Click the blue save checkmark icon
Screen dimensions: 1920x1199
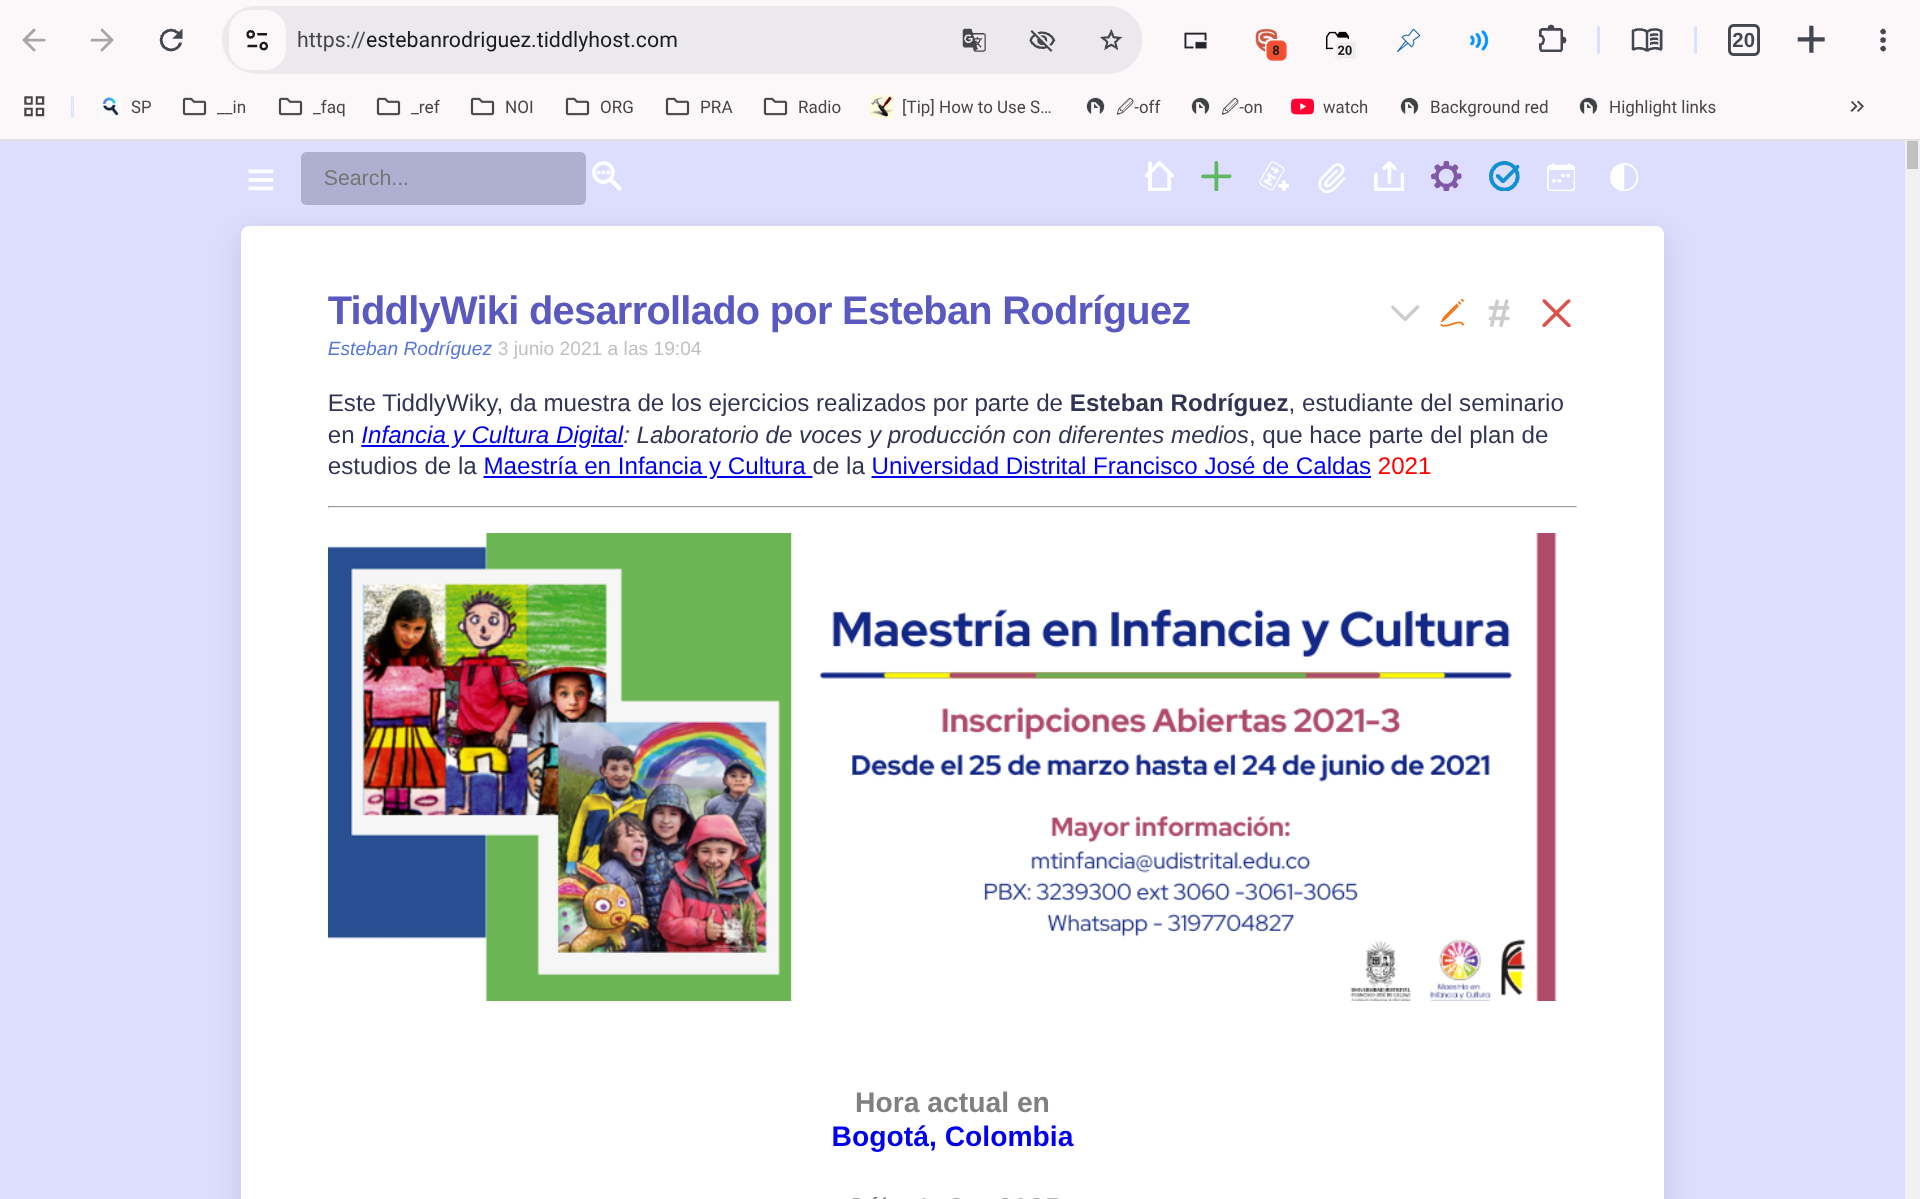coord(1504,177)
